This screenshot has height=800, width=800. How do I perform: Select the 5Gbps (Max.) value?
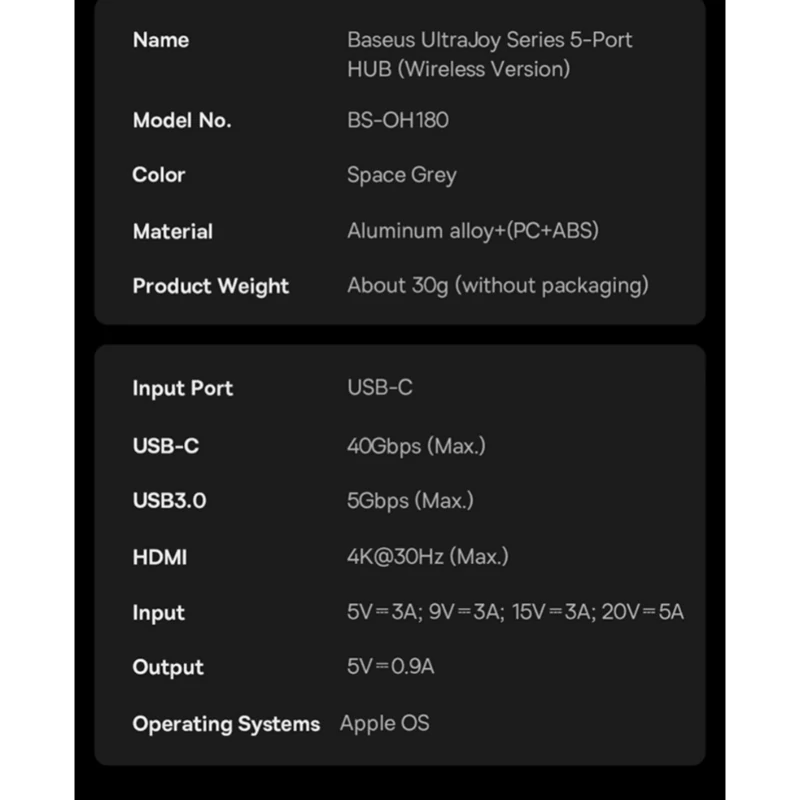pyautogui.click(x=409, y=500)
